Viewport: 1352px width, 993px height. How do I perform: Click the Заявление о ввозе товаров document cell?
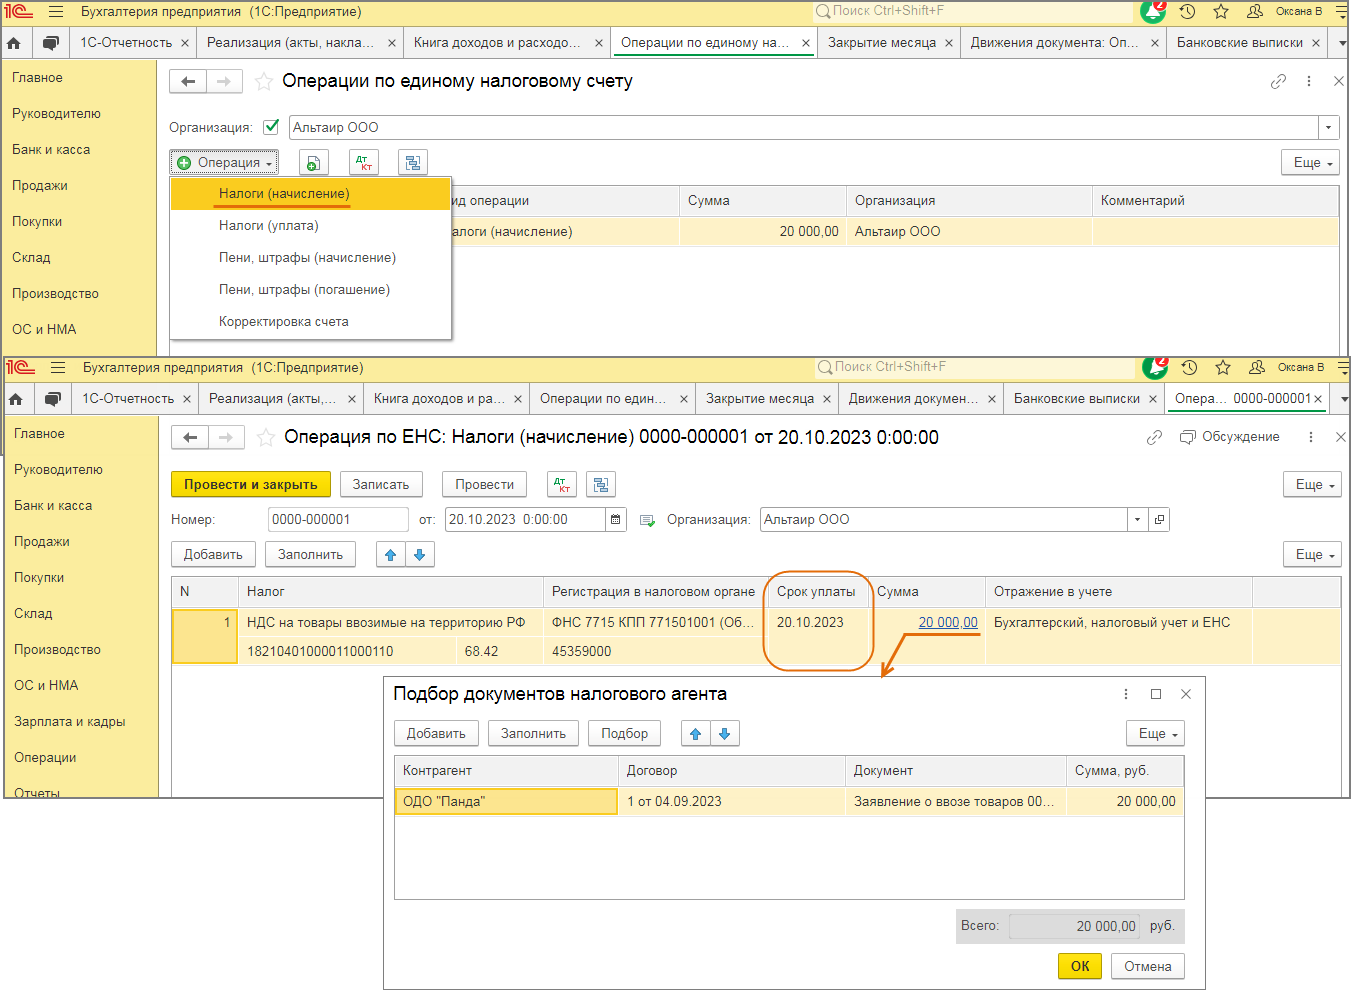coord(955,802)
